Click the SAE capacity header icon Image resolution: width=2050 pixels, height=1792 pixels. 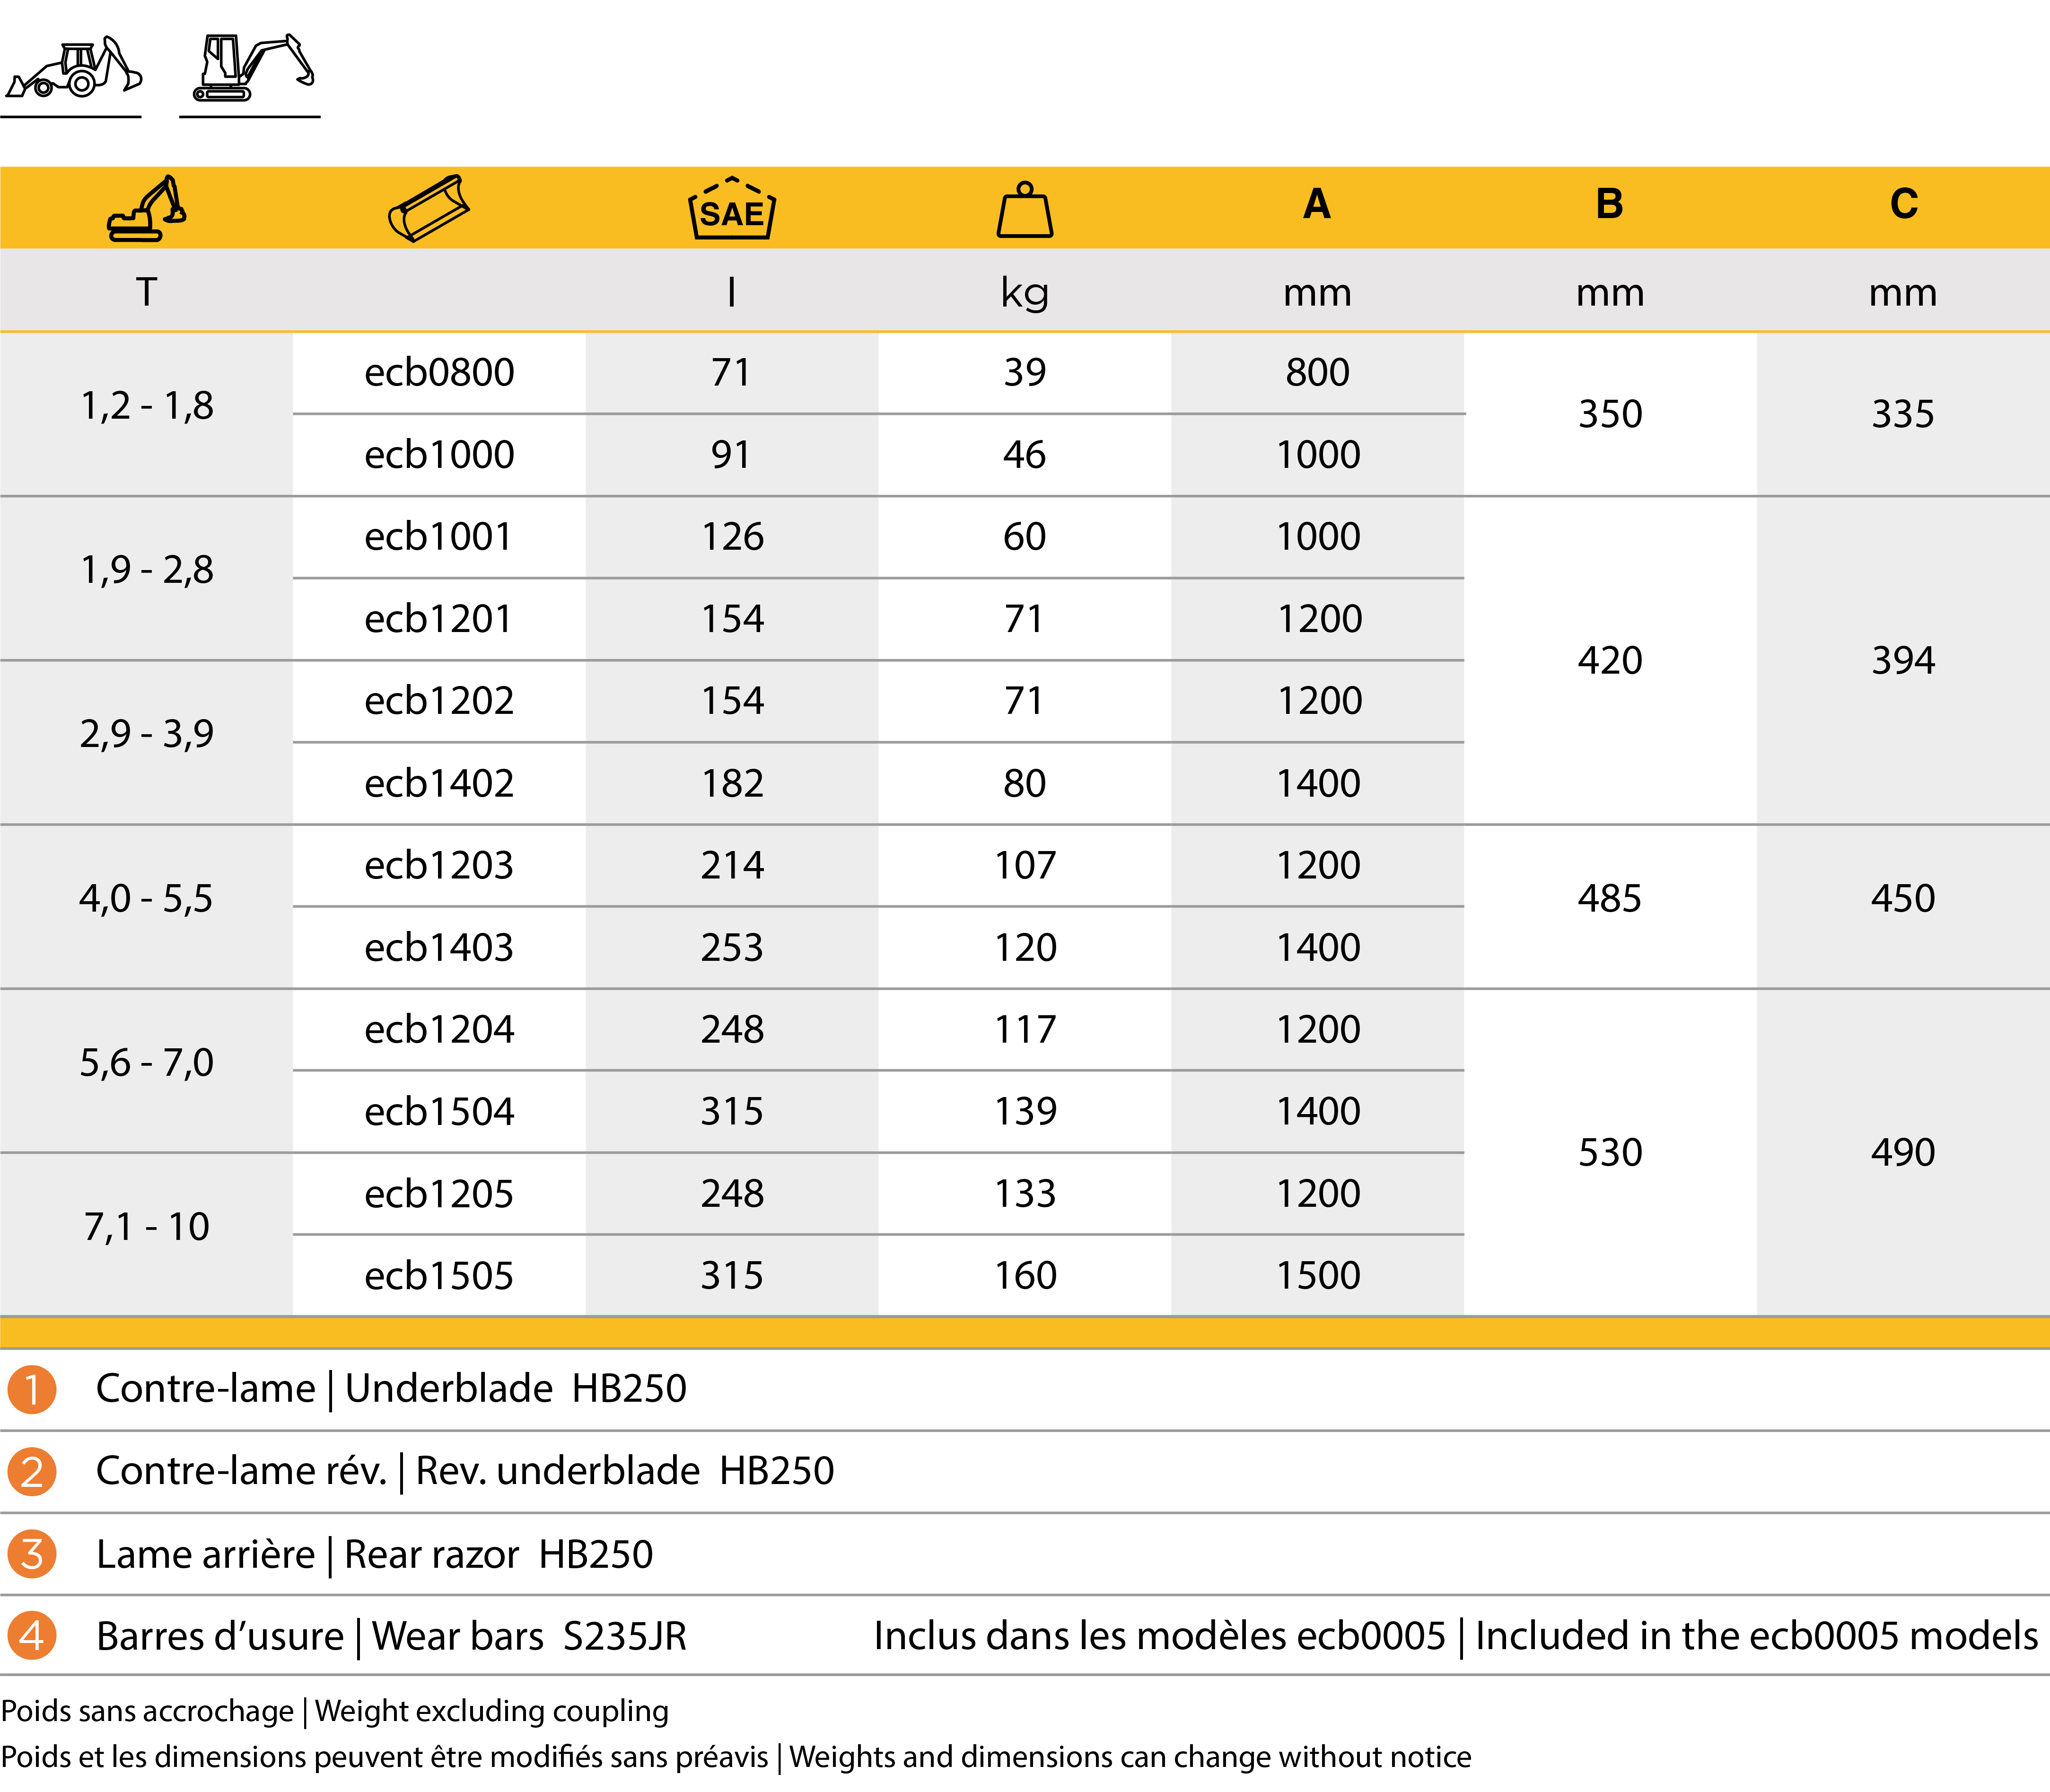(x=732, y=209)
